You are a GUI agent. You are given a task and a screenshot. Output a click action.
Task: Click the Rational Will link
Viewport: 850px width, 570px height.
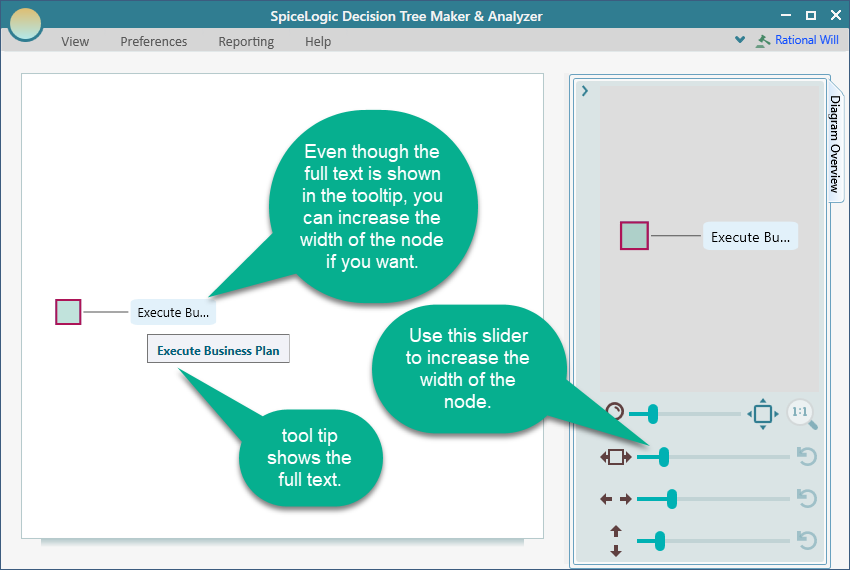click(806, 41)
